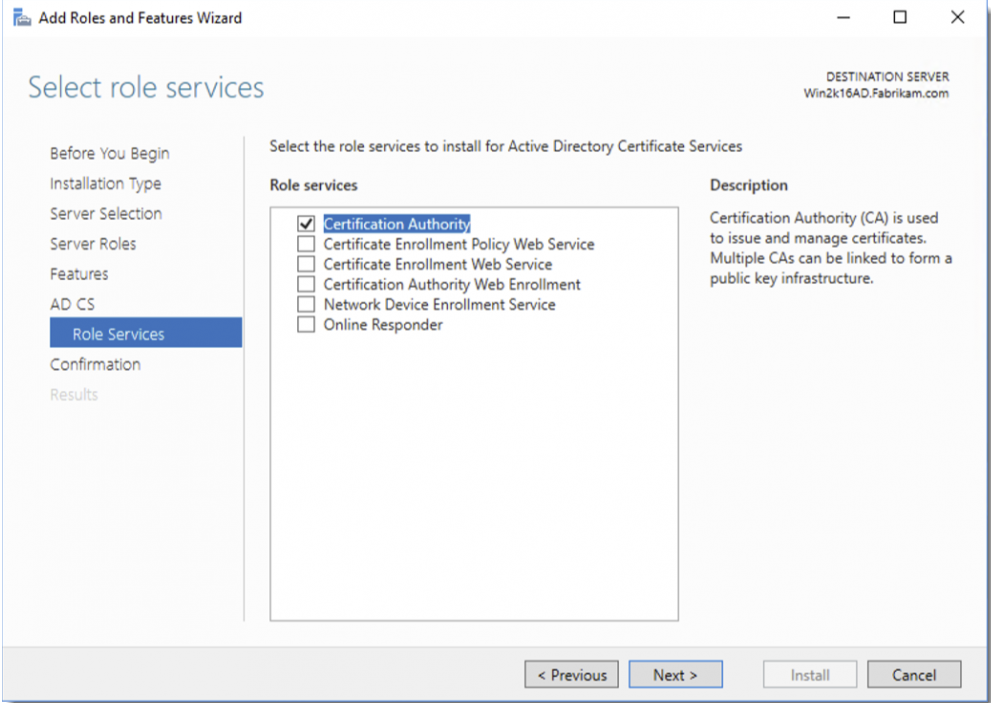Screen dimensions: 991x703
Task: Check Certificate Enrollment Policy Web Service
Action: click(306, 244)
